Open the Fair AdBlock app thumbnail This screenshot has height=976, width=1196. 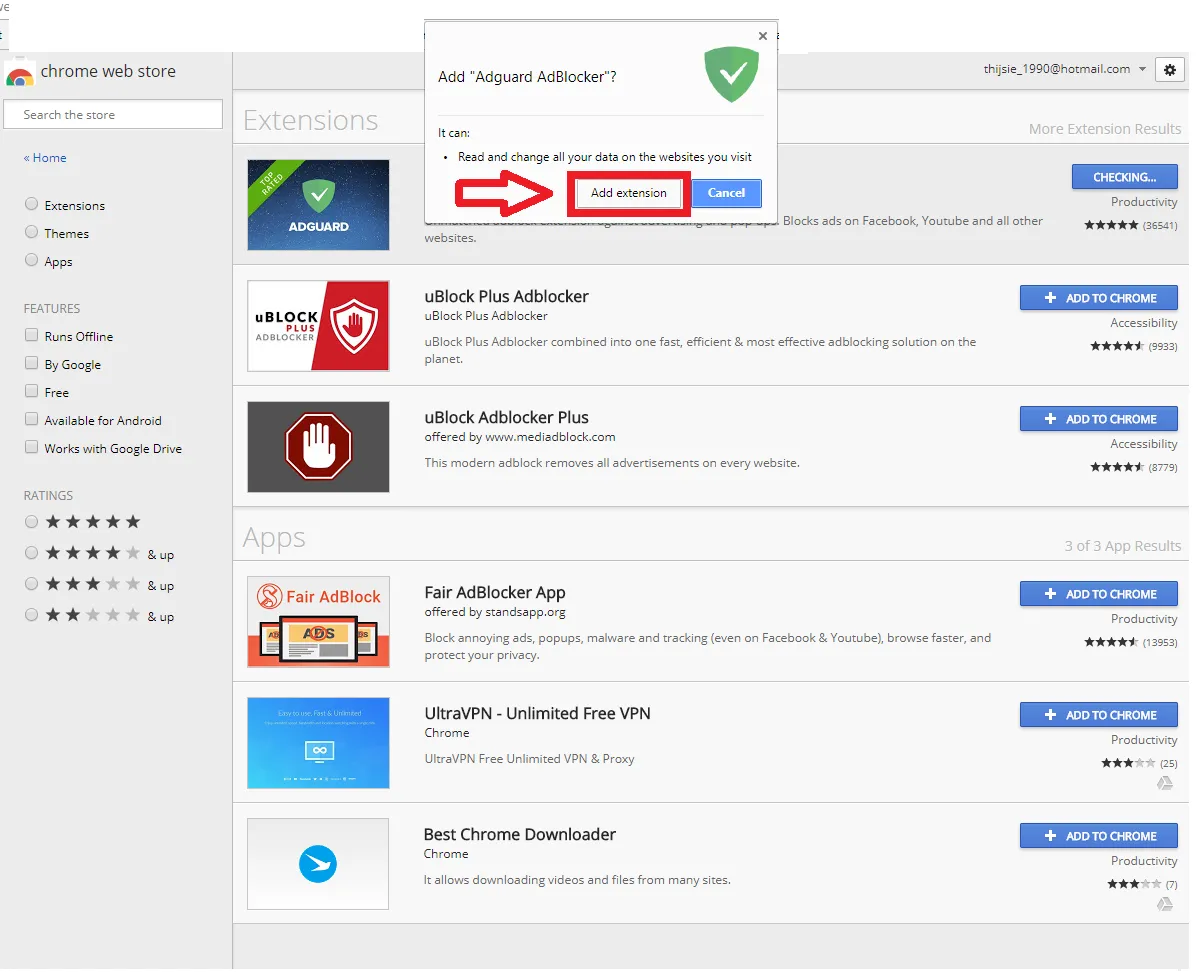pos(318,621)
